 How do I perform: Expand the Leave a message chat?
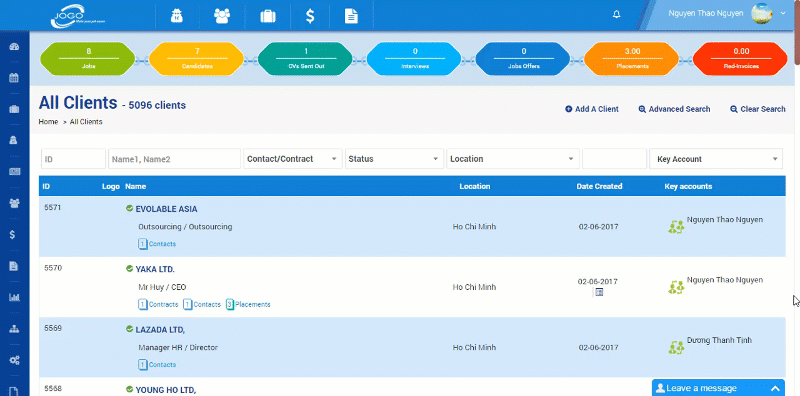(718, 388)
